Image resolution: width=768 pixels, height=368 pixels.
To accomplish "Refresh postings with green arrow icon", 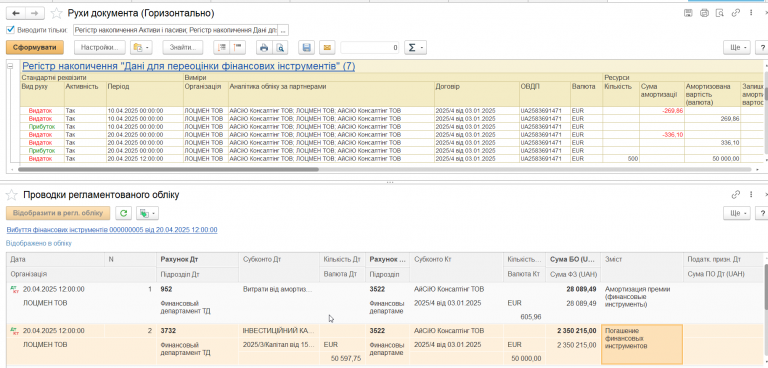I will (x=123, y=213).
